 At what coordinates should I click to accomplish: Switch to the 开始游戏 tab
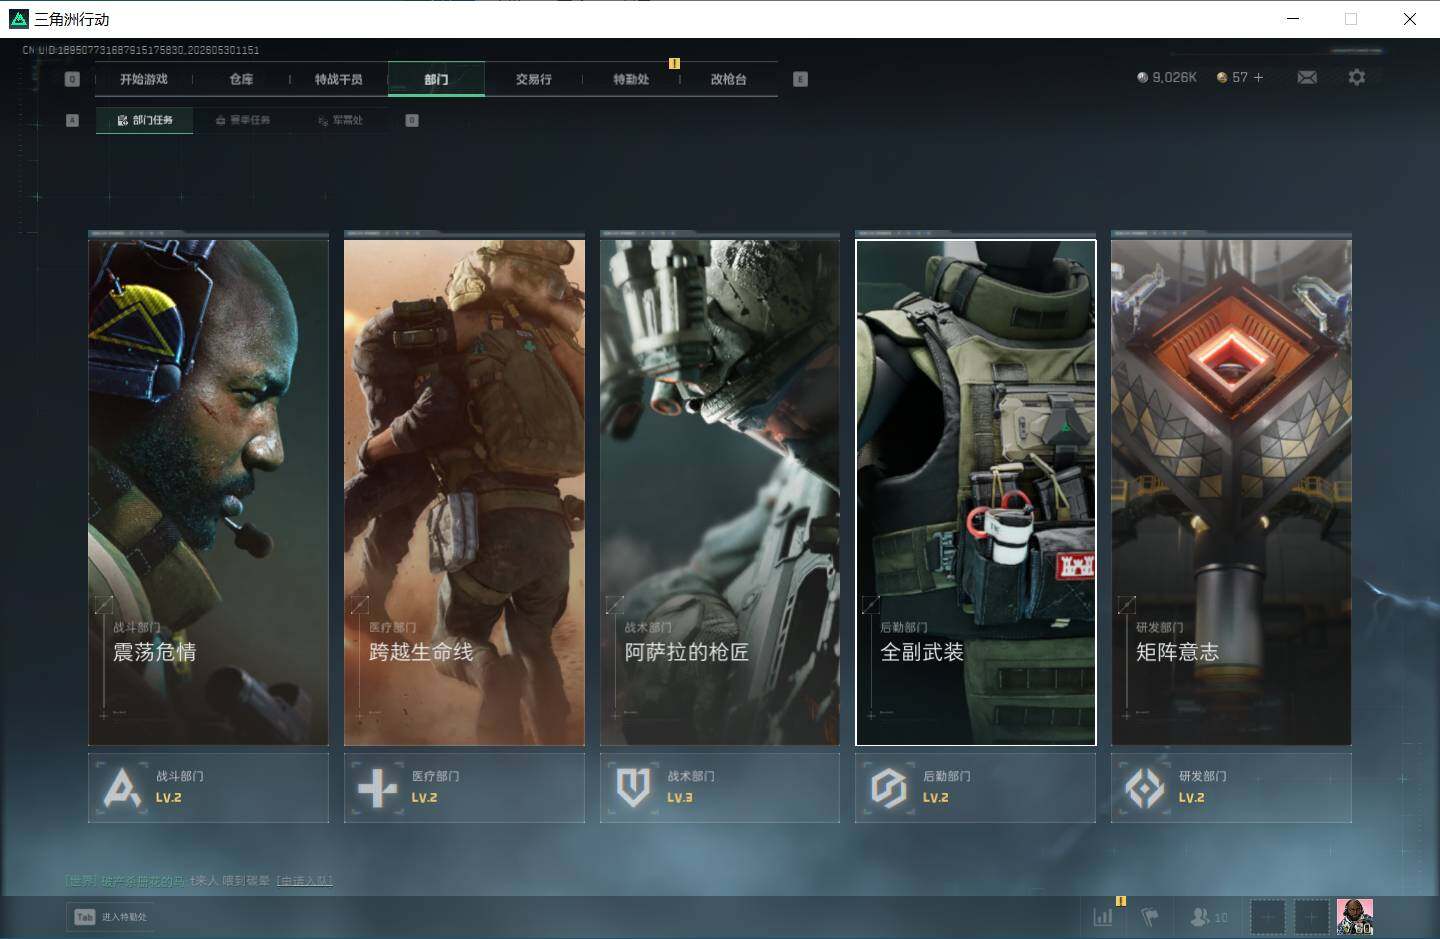(x=144, y=79)
